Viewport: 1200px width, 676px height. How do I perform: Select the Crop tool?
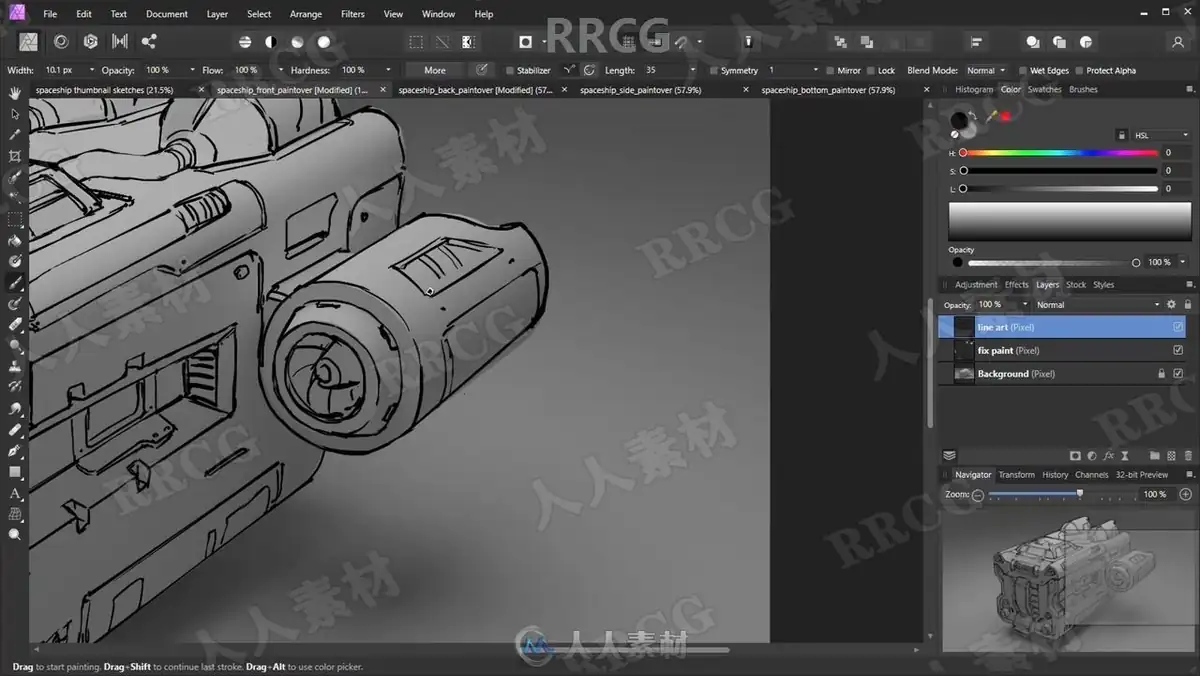[x=15, y=156]
